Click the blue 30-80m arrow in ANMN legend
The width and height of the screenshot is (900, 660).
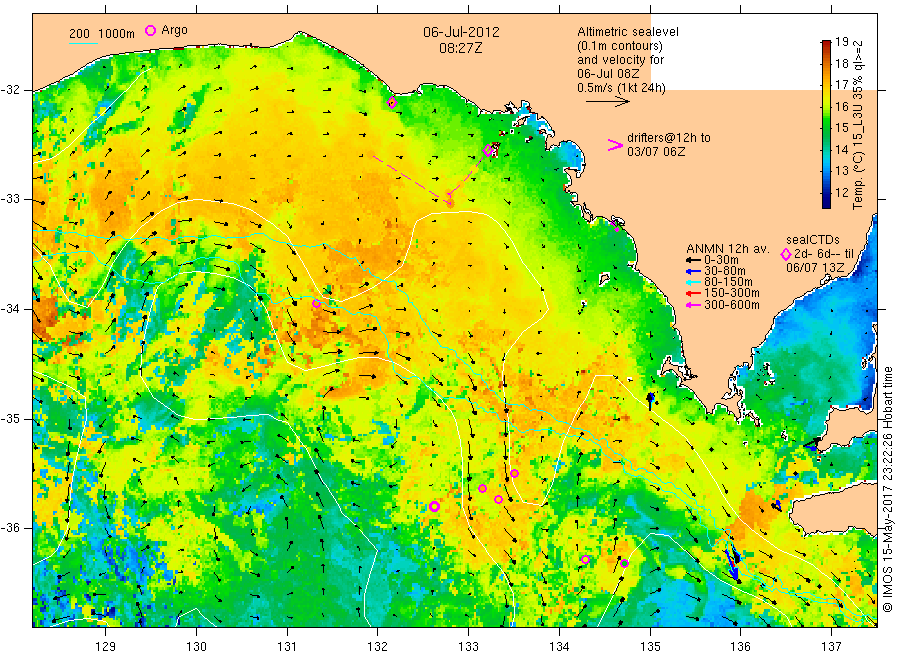694,271
